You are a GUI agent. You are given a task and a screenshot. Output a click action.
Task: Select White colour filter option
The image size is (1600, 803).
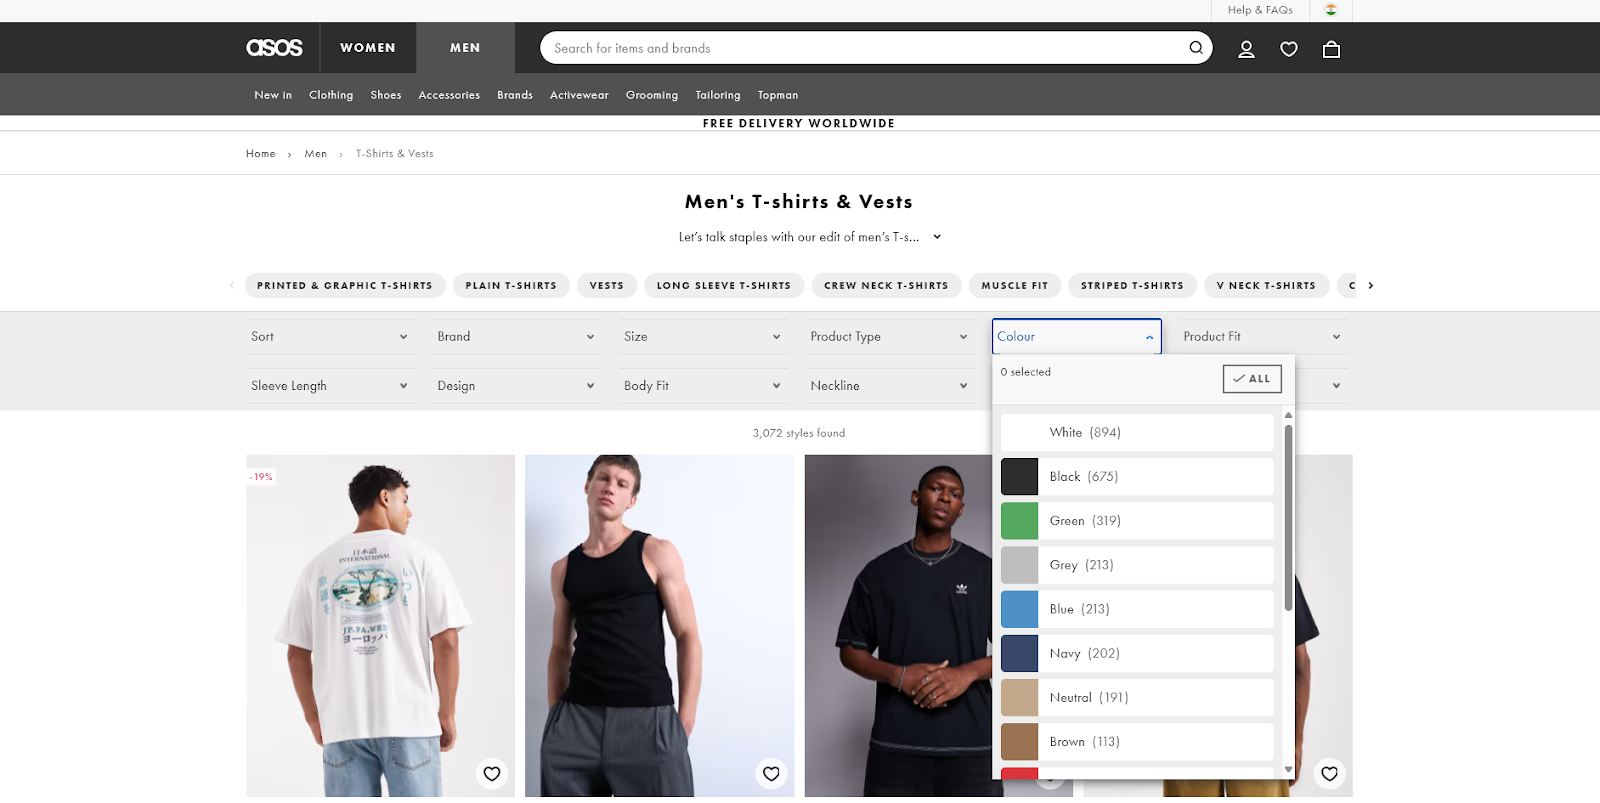(x=1137, y=433)
